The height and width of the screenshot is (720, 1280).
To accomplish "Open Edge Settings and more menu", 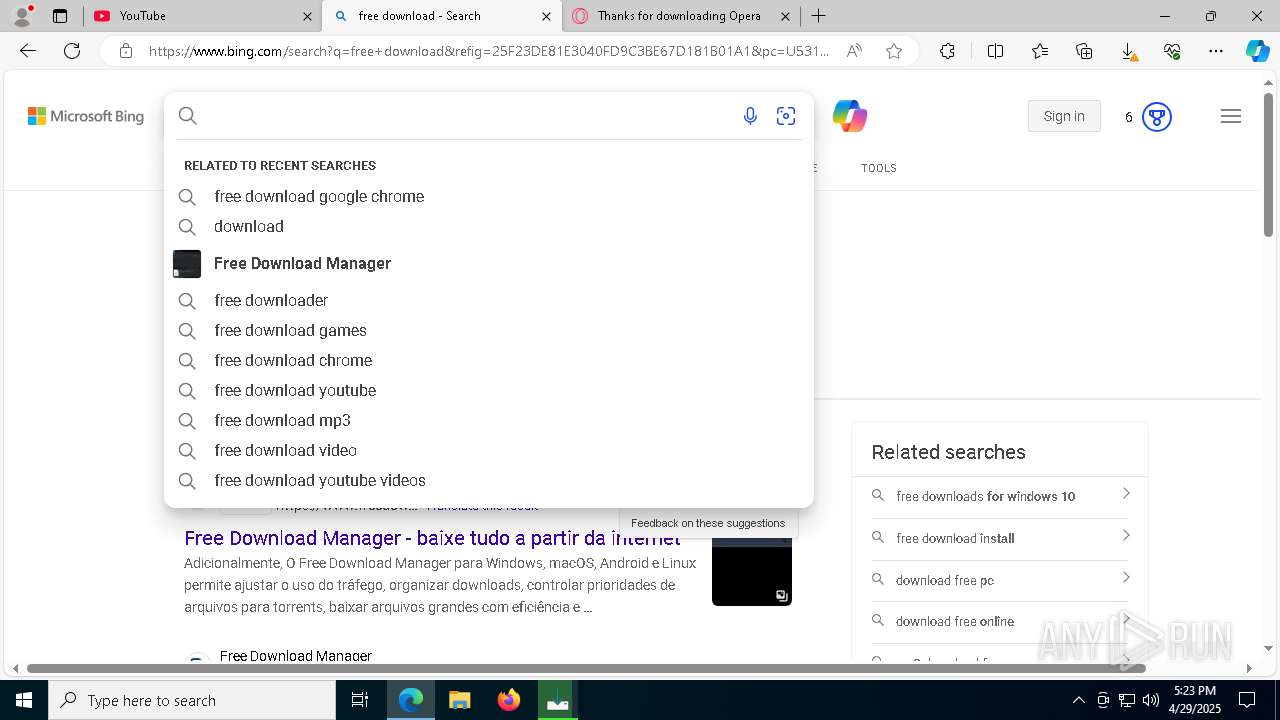I will point(1216,51).
